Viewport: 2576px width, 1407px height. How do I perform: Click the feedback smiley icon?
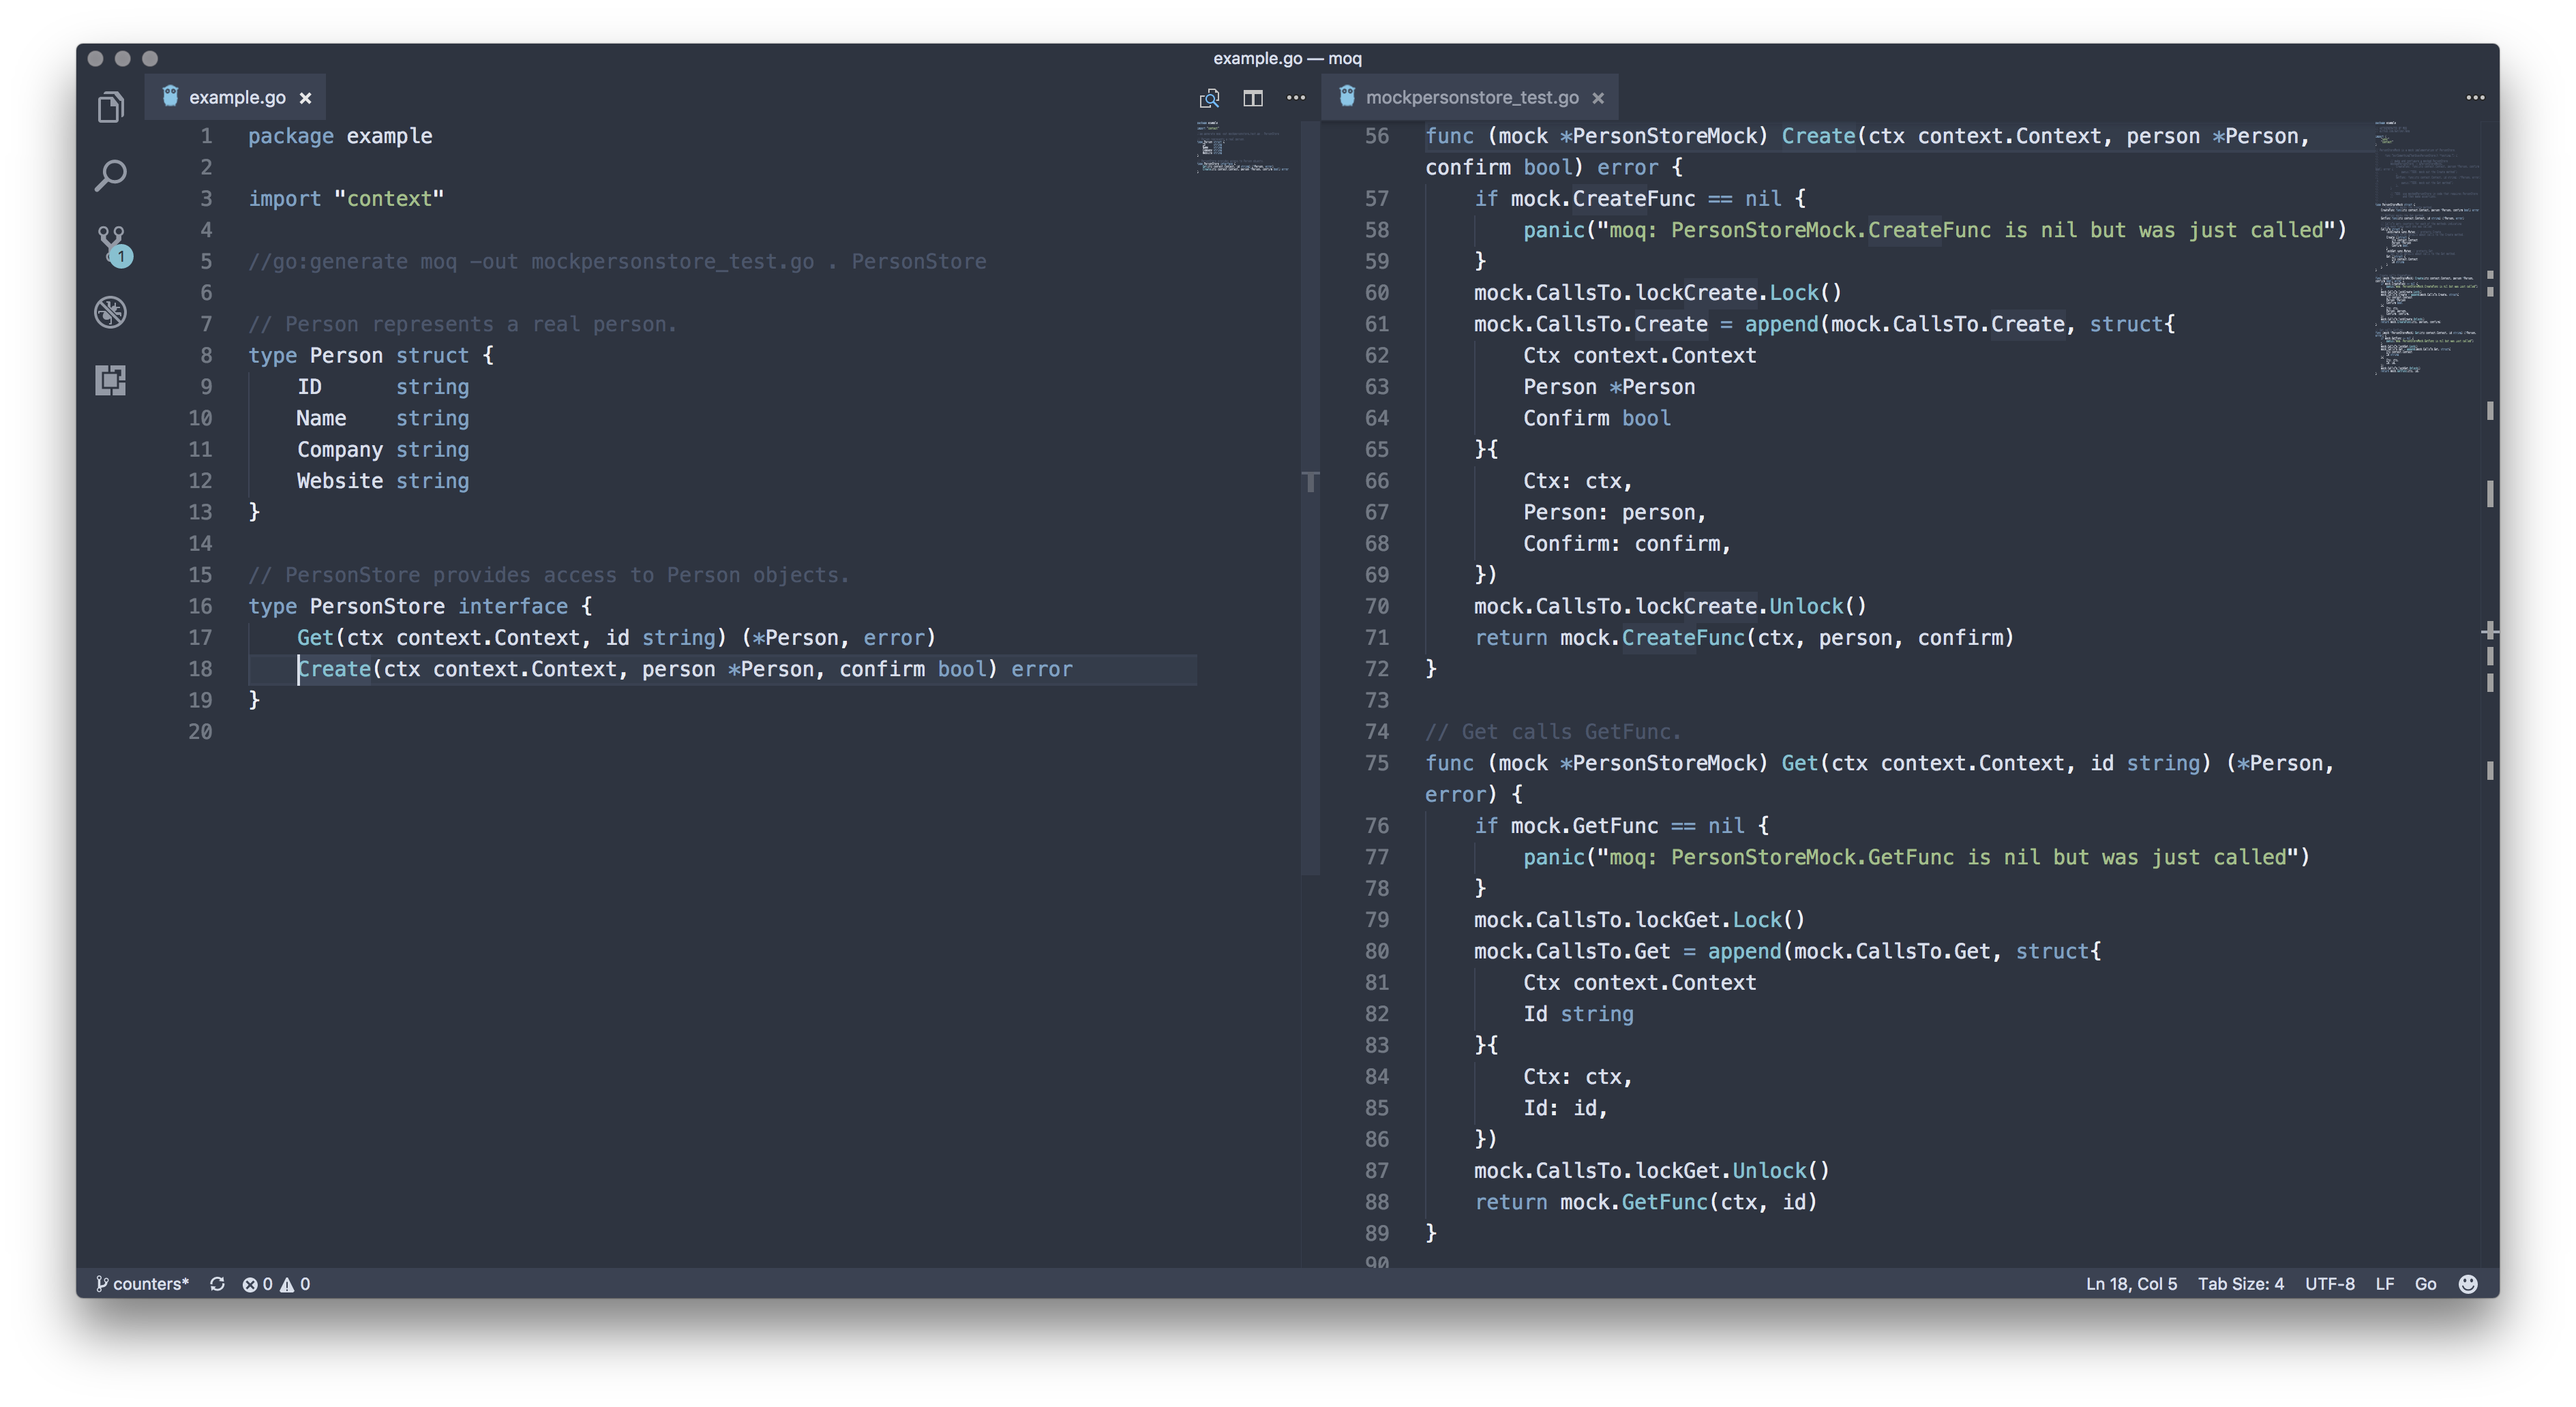(2468, 1284)
